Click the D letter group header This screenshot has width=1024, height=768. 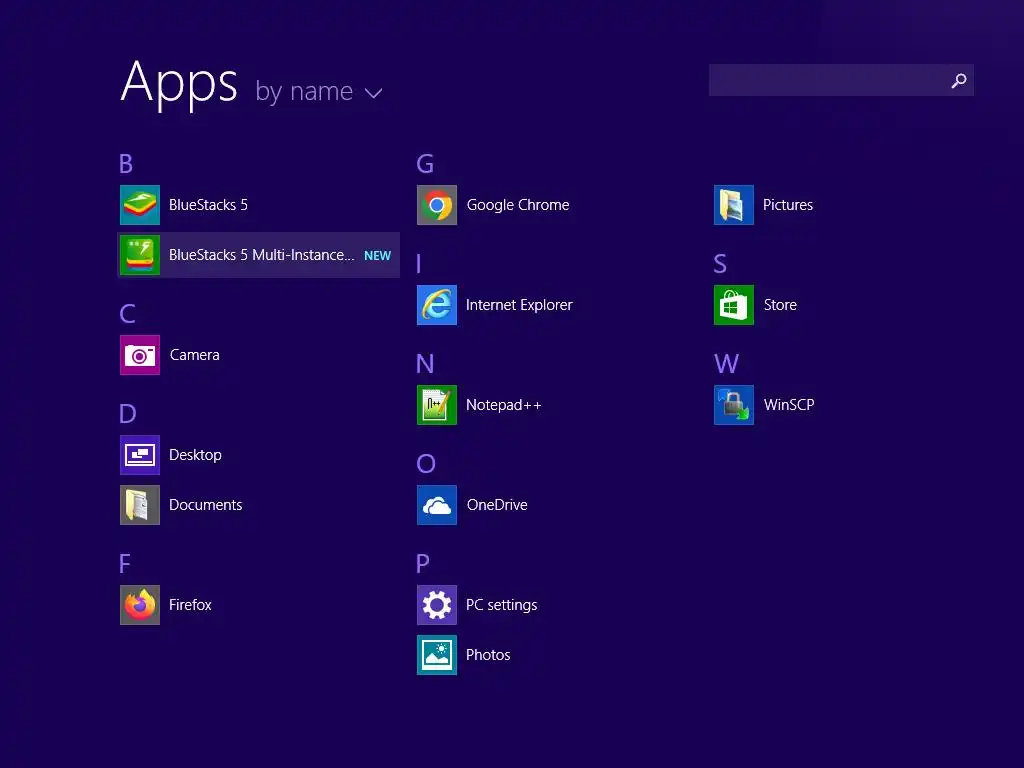pyautogui.click(x=128, y=414)
